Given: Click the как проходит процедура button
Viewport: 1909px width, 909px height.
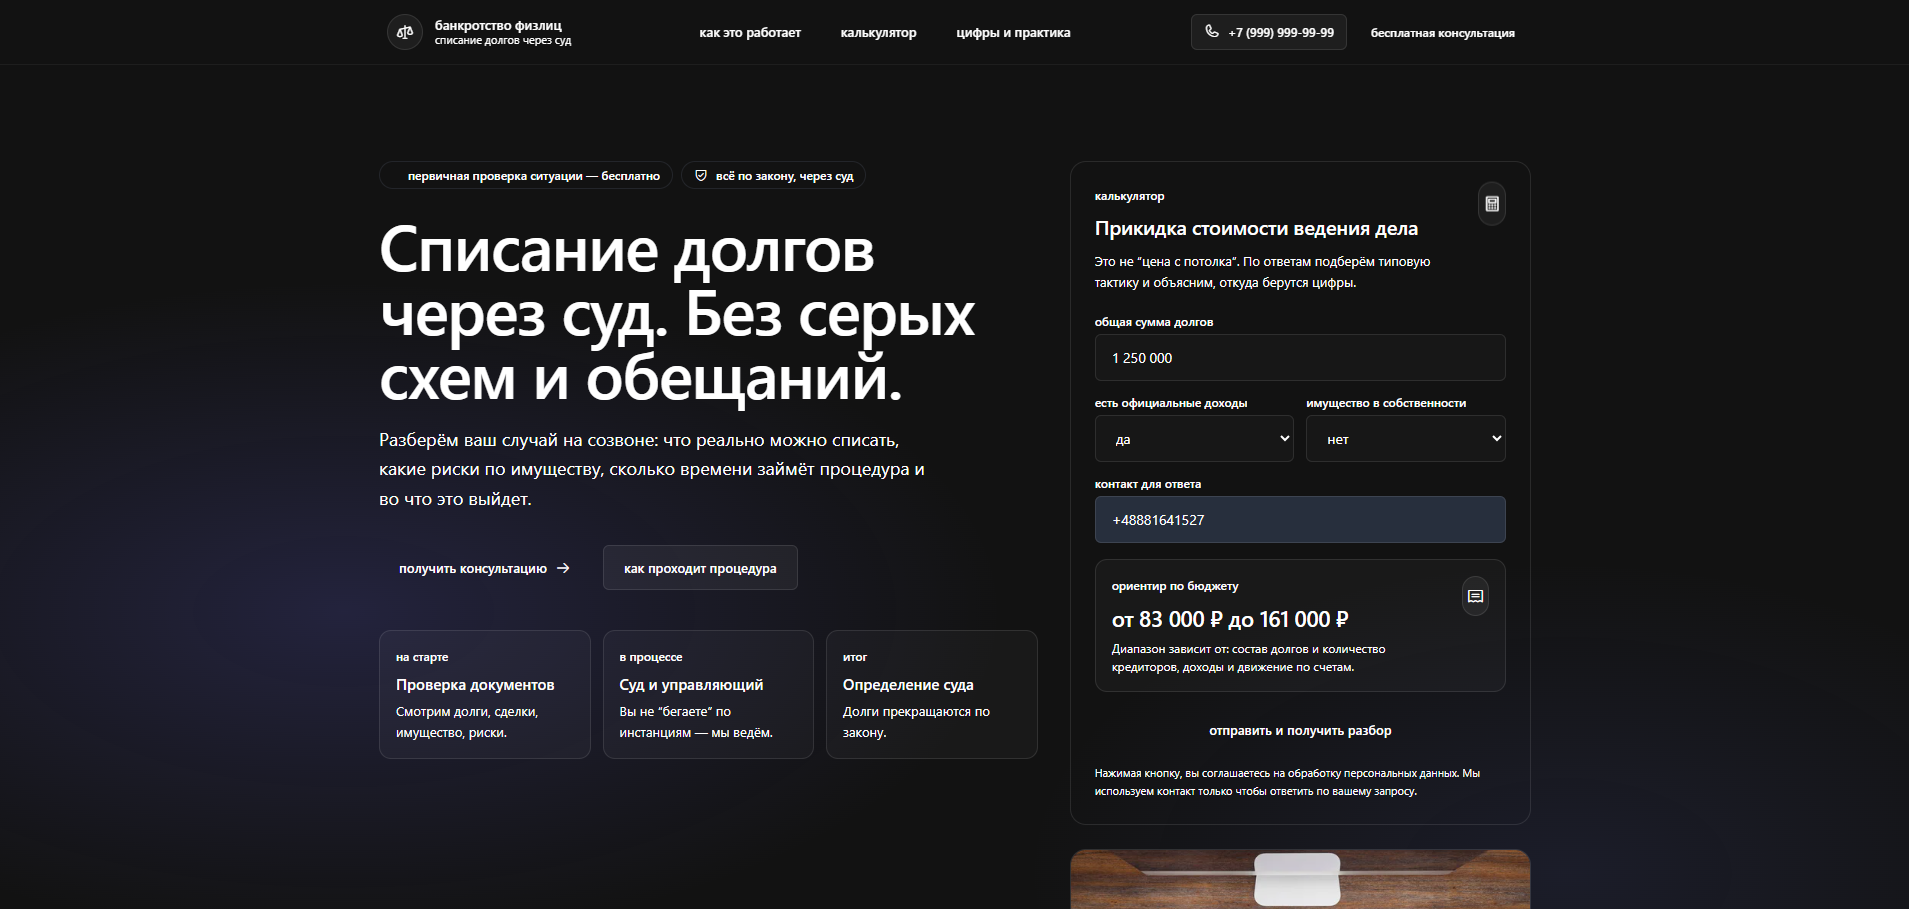Looking at the screenshot, I should 700,568.
